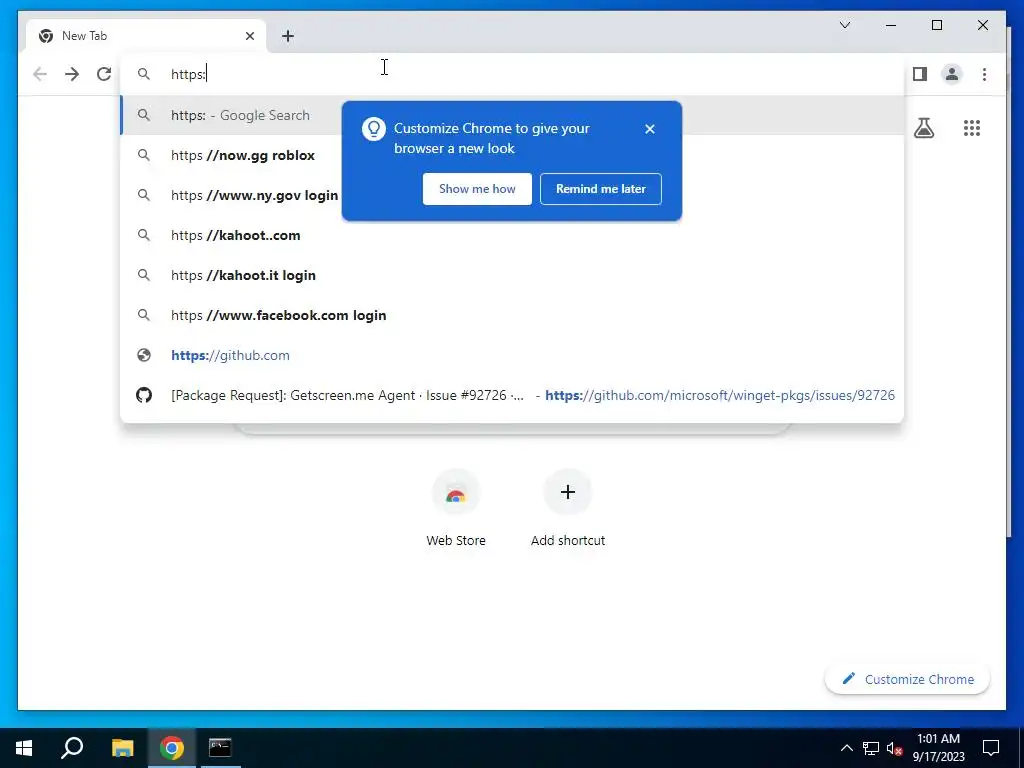Image resolution: width=1024 pixels, height=768 pixels.
Task: Click the globe icon beside github.com
Action: point(144,355)
